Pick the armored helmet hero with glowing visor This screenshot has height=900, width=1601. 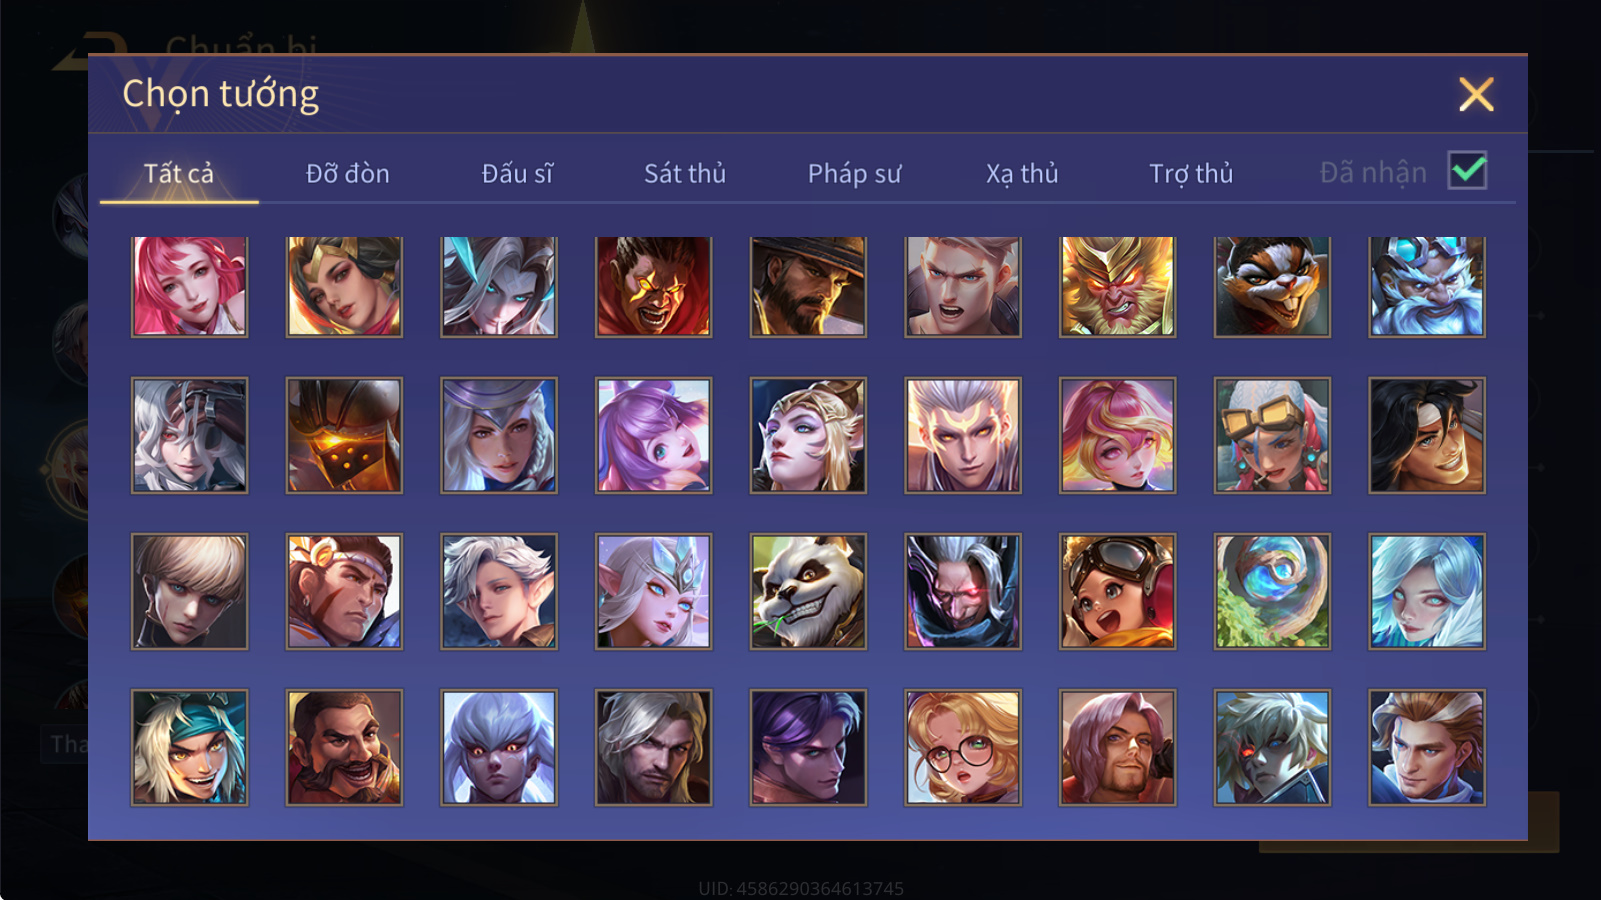click(344, 435)
